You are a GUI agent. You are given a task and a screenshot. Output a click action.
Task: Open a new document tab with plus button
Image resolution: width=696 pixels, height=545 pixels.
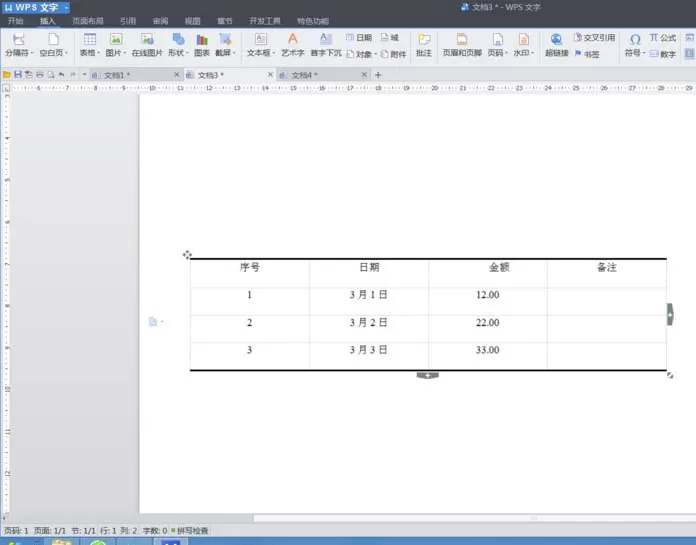378,75
